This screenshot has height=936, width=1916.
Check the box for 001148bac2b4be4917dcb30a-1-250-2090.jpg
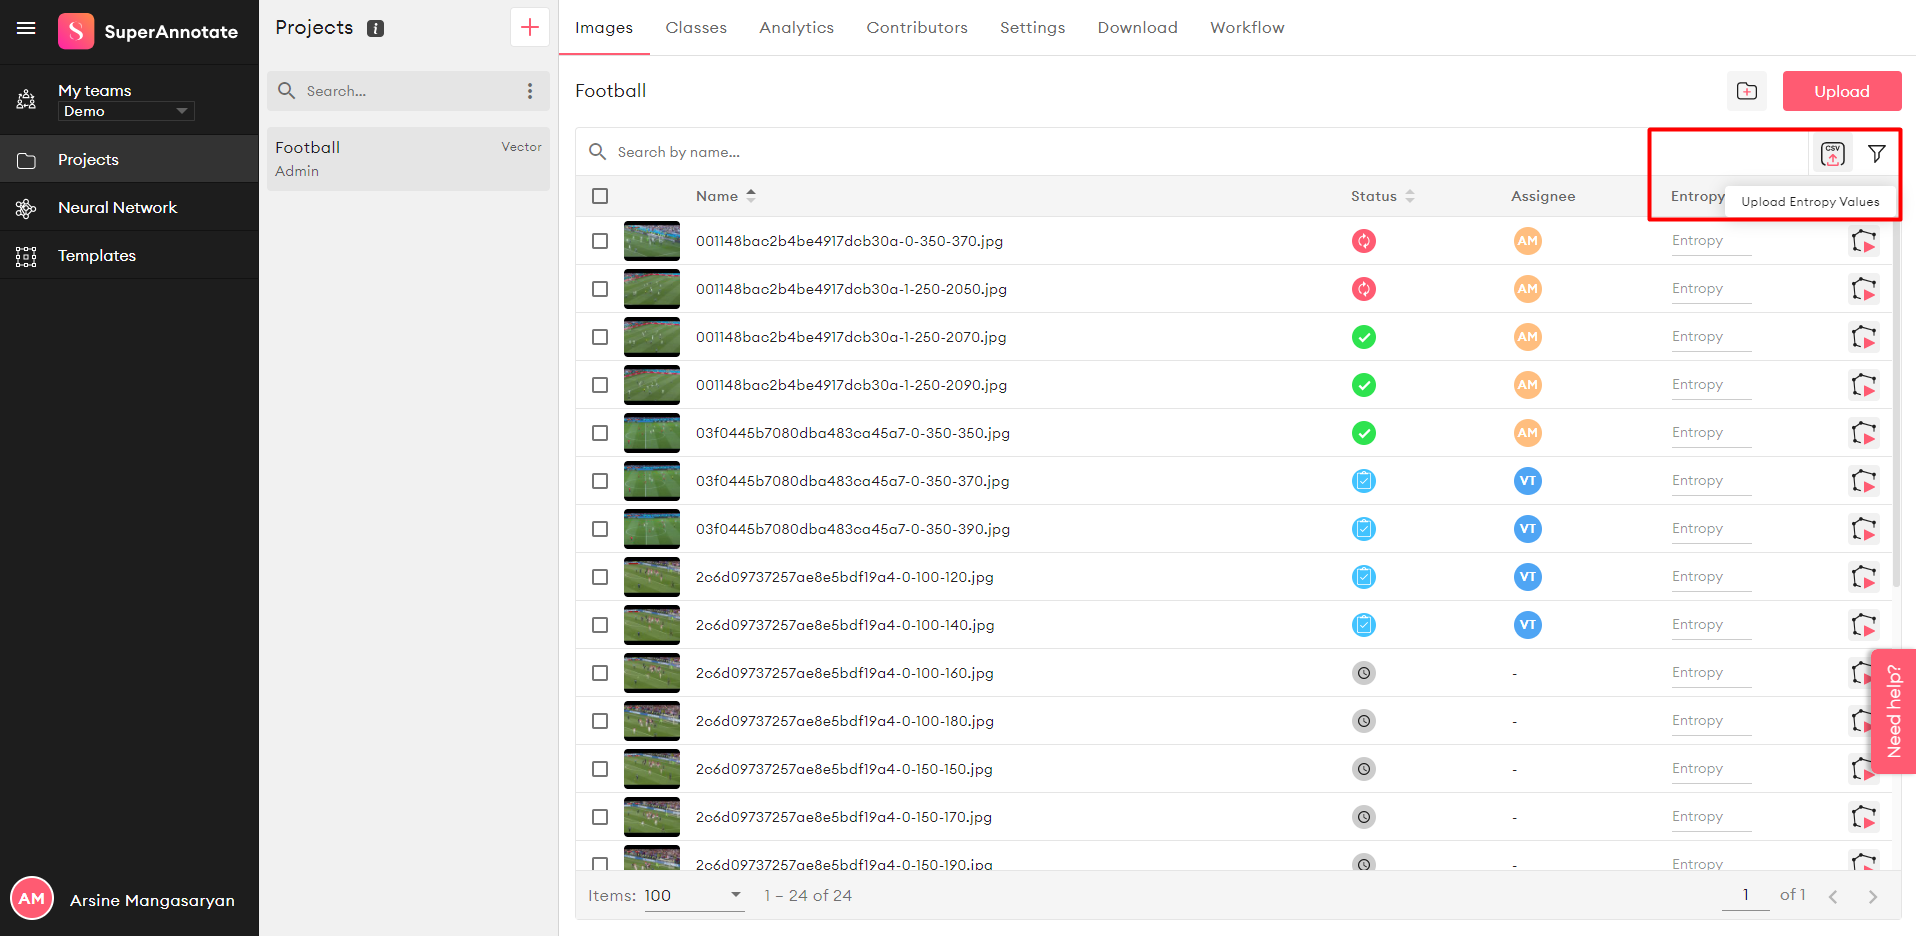click(600, 385)
